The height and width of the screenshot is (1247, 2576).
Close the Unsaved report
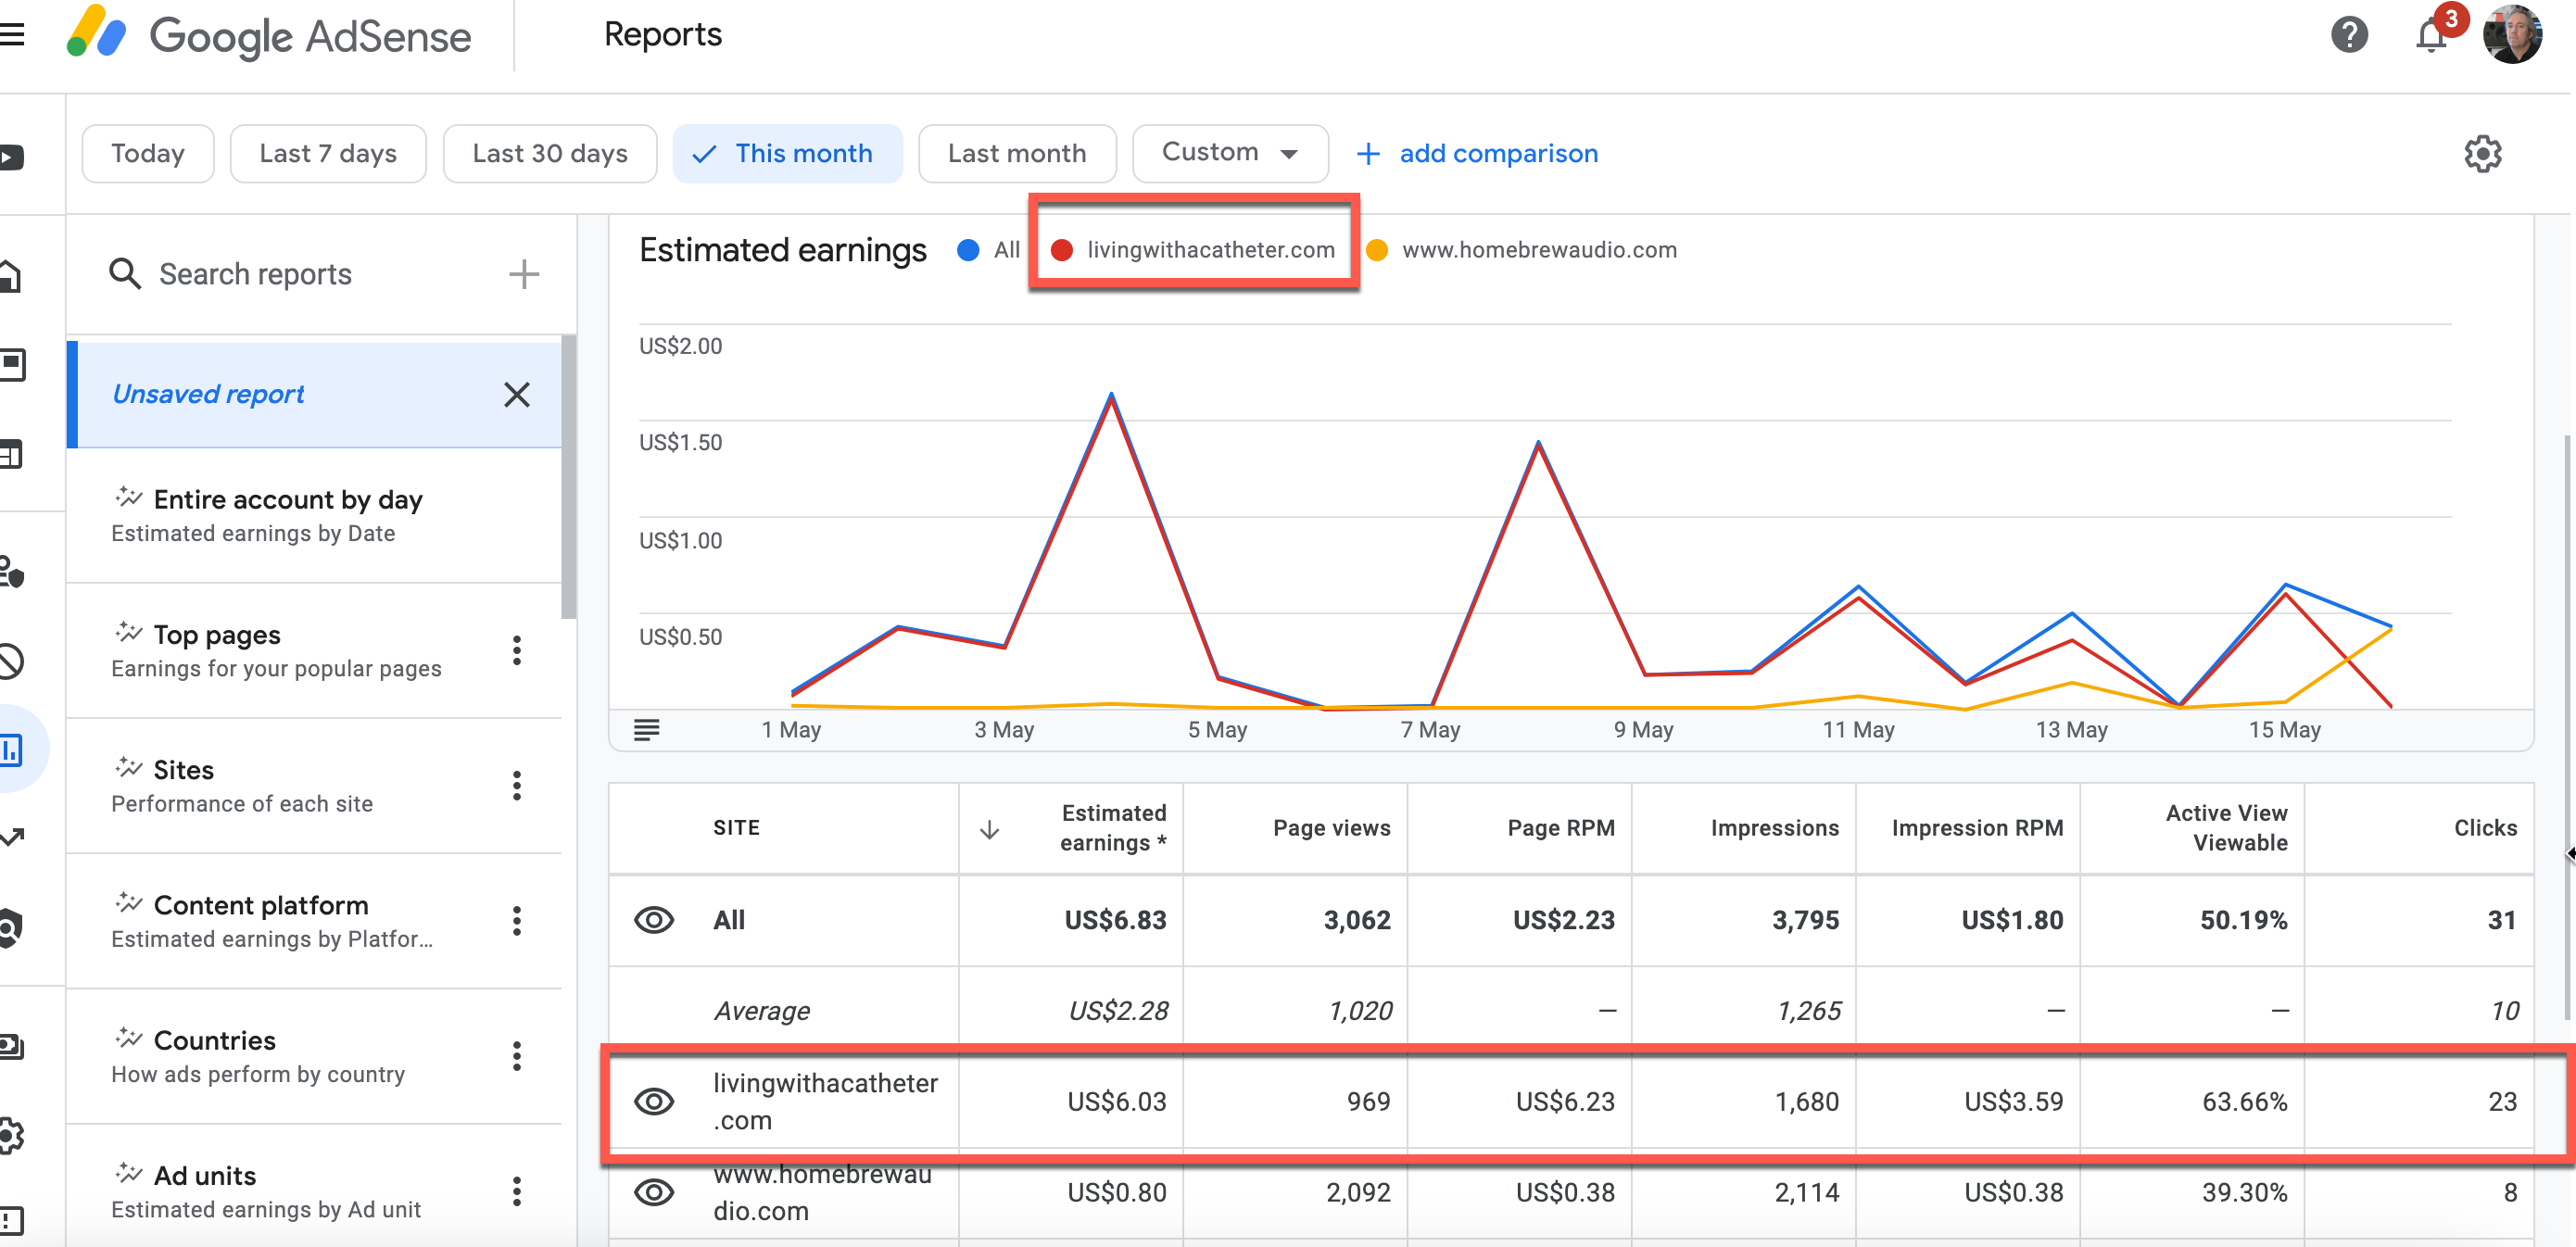[x=517, y=395]
